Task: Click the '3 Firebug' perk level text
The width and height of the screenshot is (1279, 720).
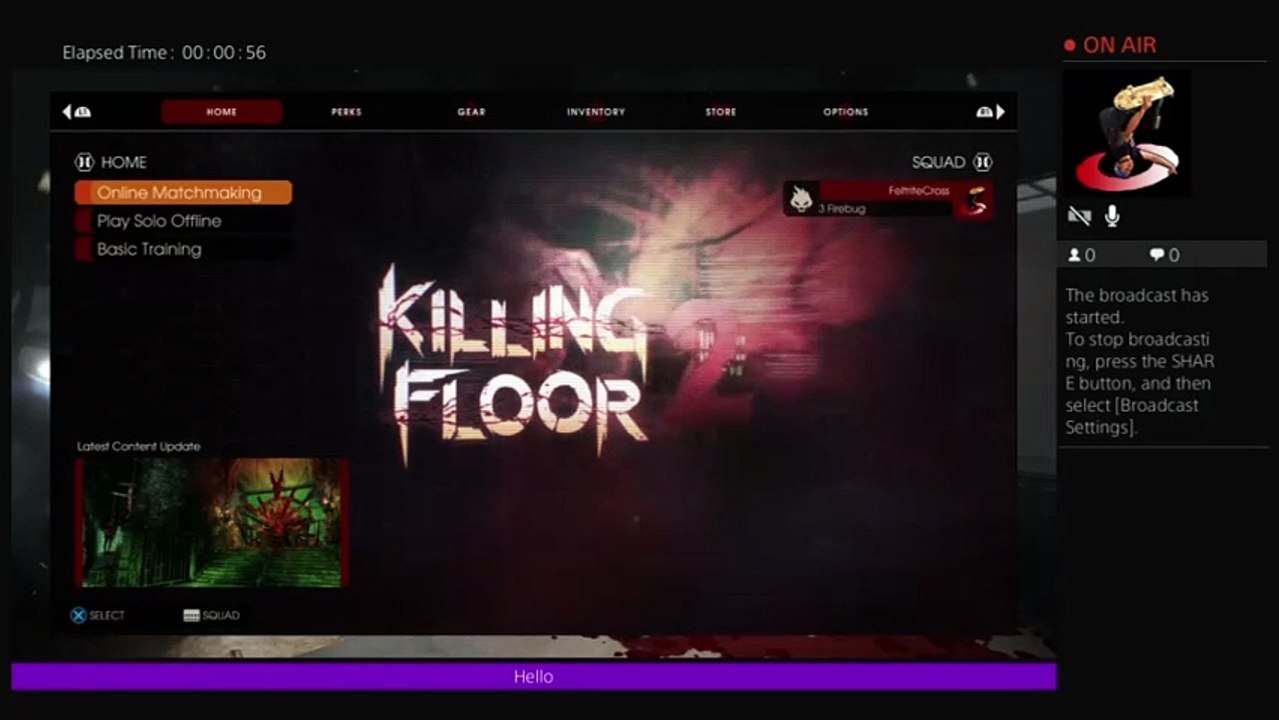Action: coord(842,209)
